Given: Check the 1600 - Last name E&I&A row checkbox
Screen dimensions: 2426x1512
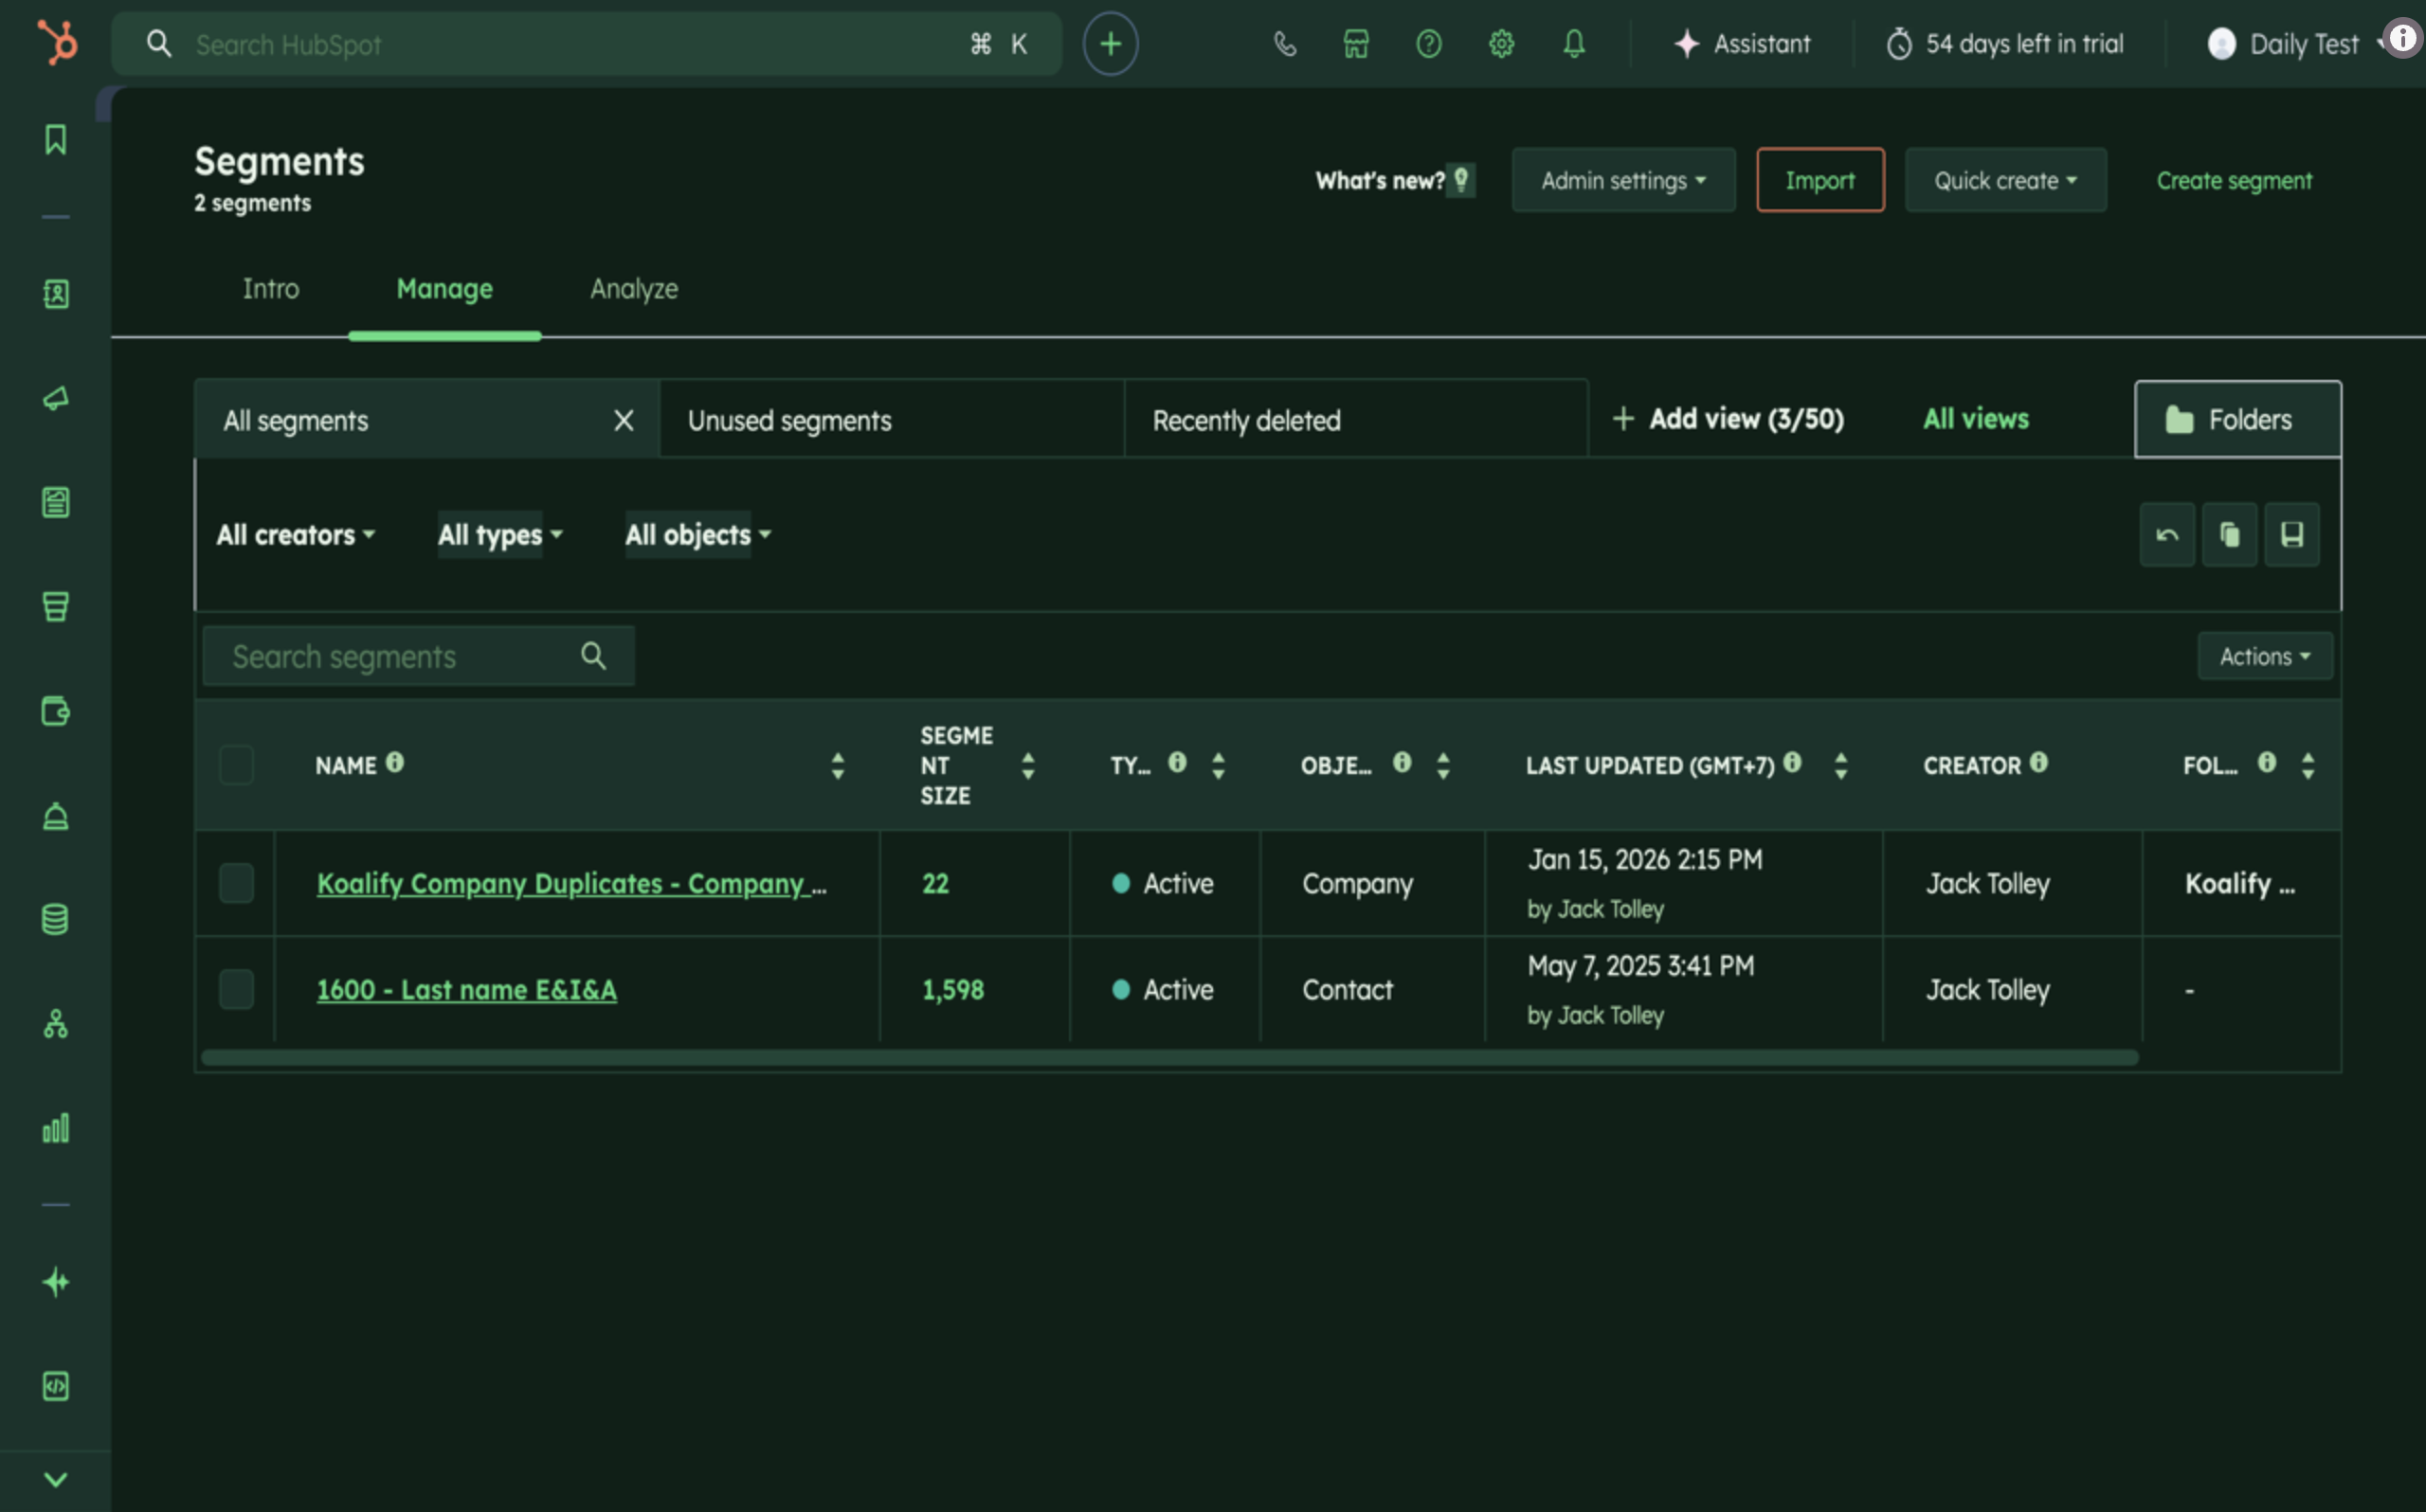Looking at the screenshot, I should click(x=236, y=989).
